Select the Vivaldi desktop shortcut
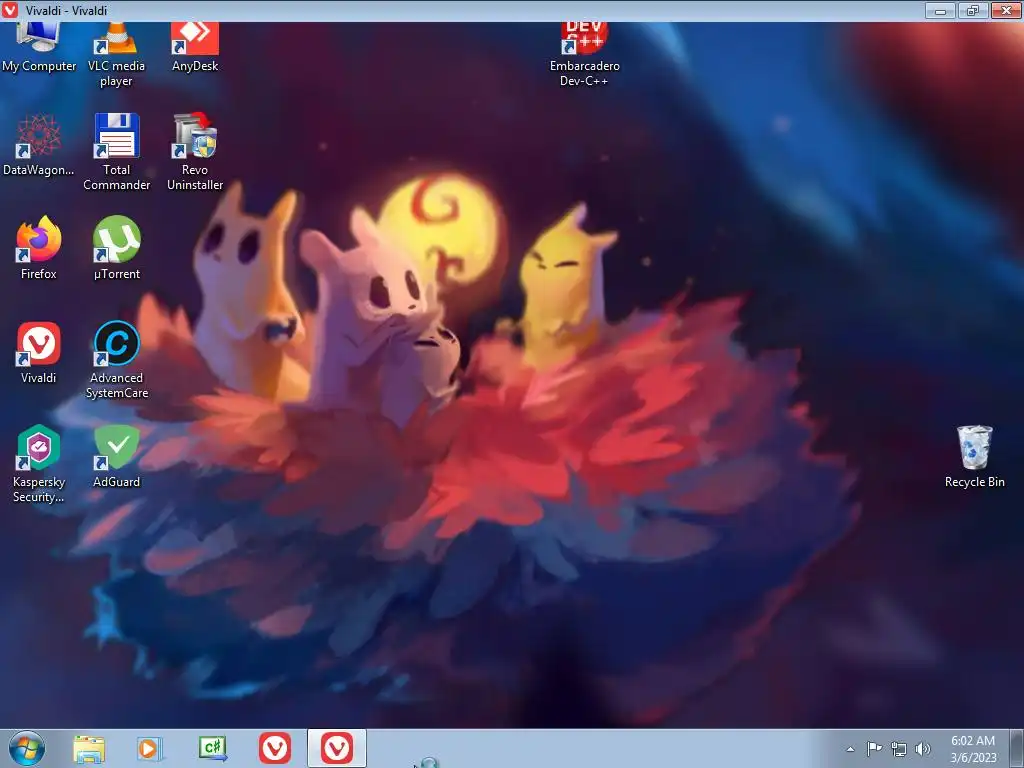This screenshot has width=1024, height=768. click(39, 353)
